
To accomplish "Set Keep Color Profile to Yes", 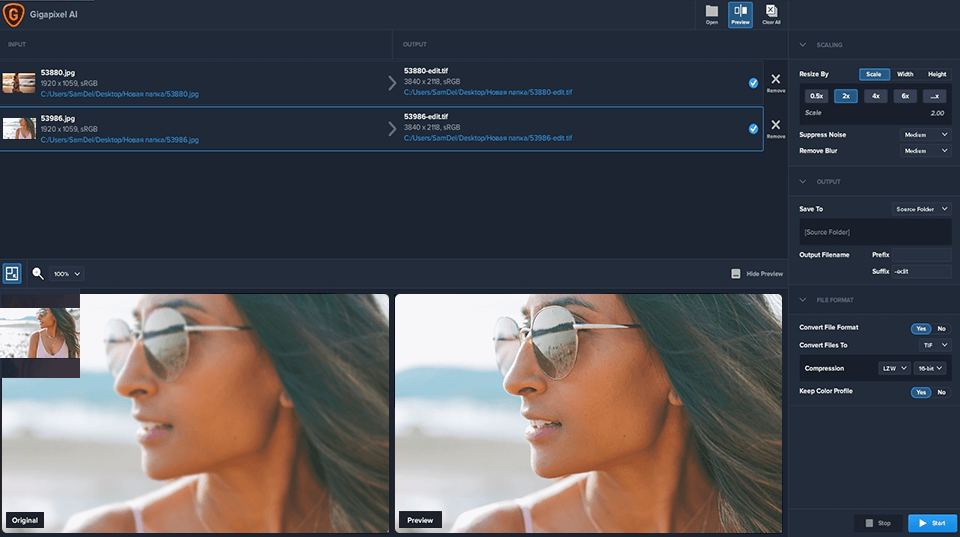I will pyautogui.click(x=921, y=392).
